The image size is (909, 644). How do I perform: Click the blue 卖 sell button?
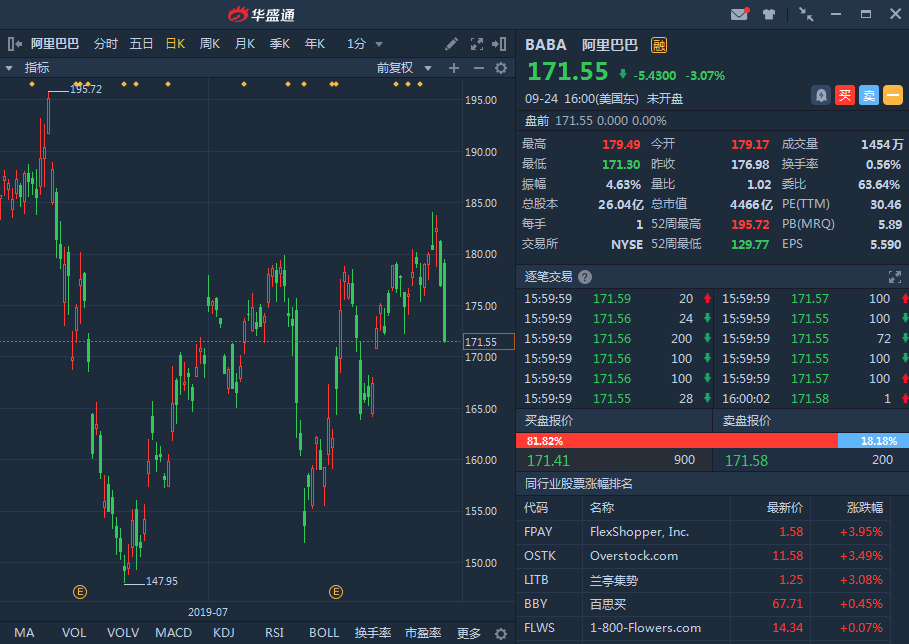(869, 95)
